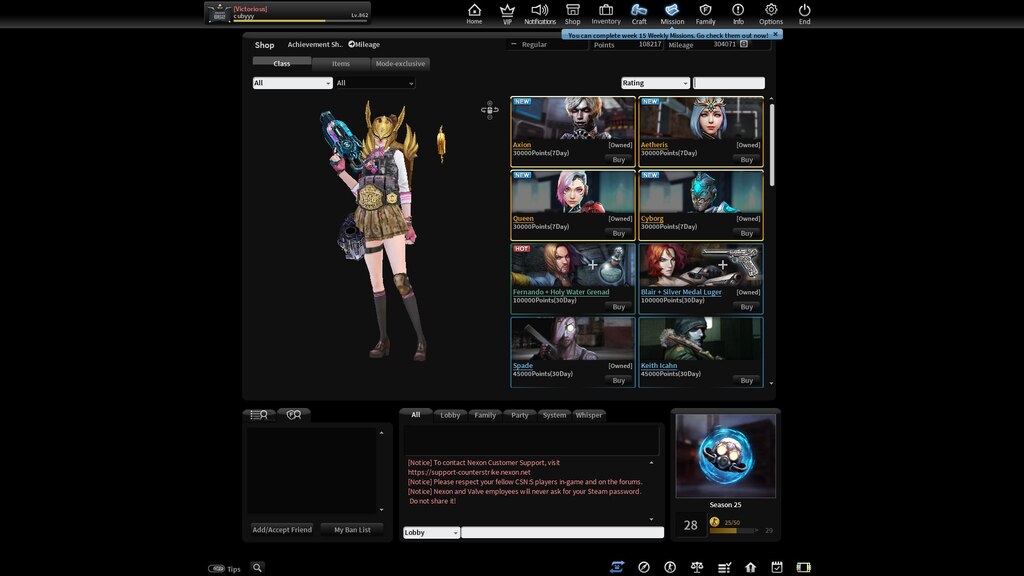Click the running figure circle icon
The image size is (1024, 576).
point(670,567)
